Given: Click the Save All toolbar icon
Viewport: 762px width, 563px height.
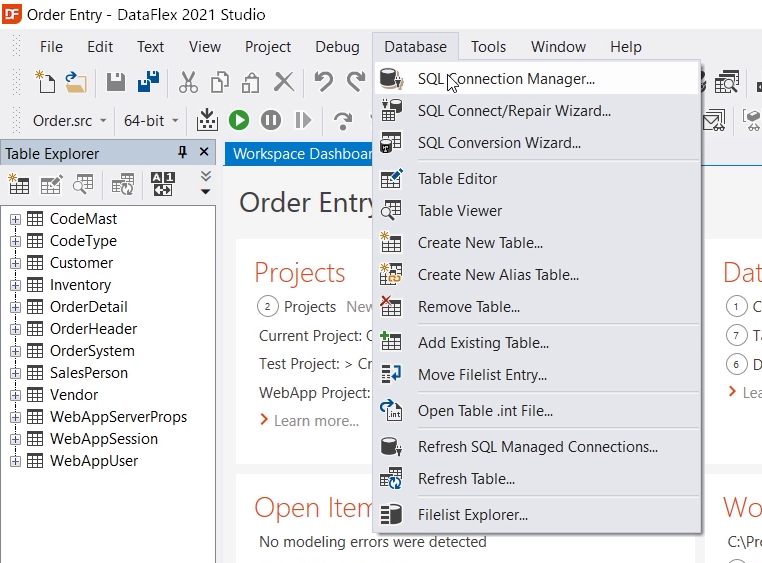Looking at the screenshot, I should pos(148,82).
